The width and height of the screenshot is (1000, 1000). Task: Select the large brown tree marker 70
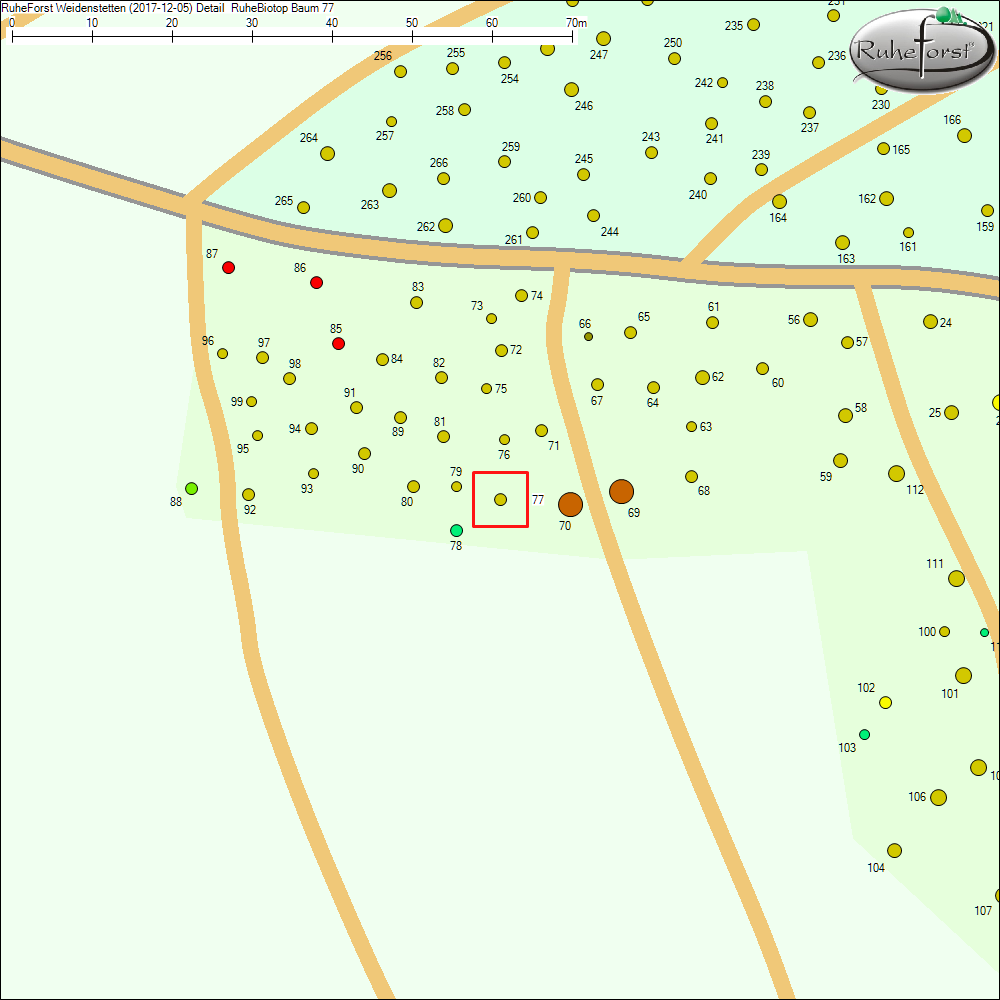(570, 504)
